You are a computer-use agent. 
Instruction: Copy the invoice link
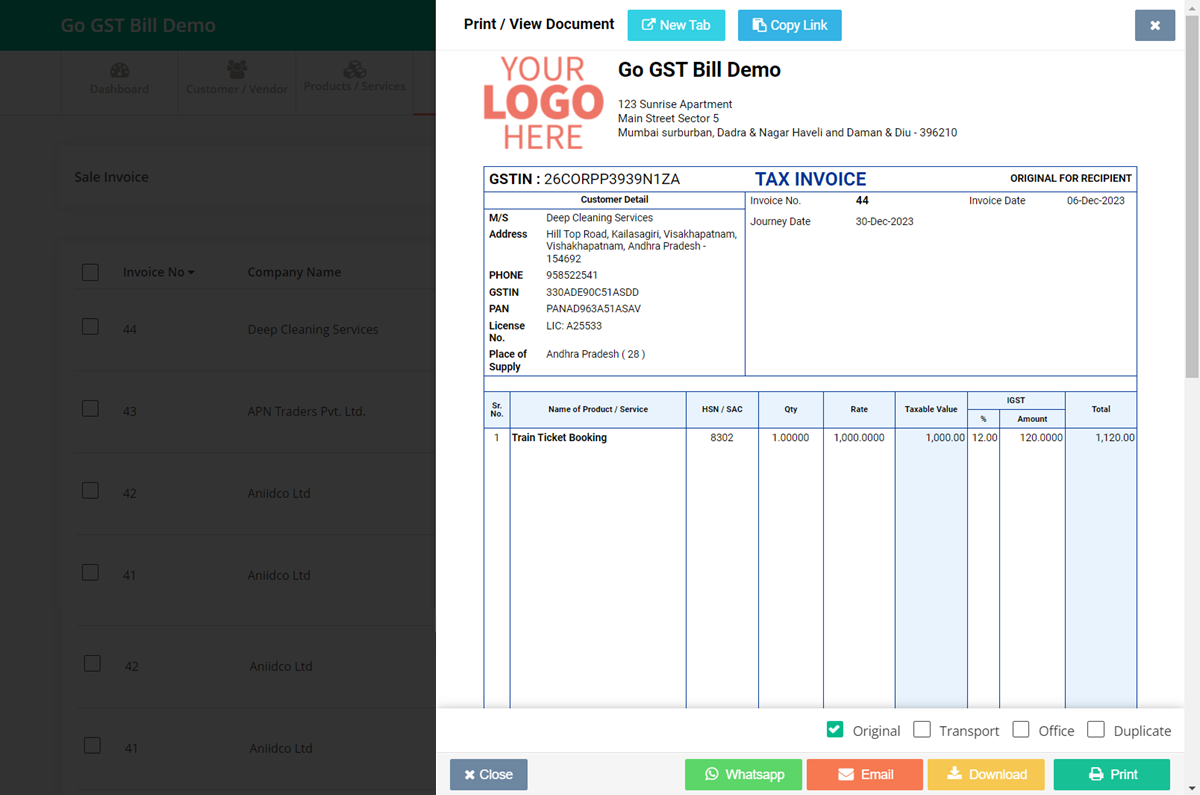pyautogui.click(x=789, y=25)
